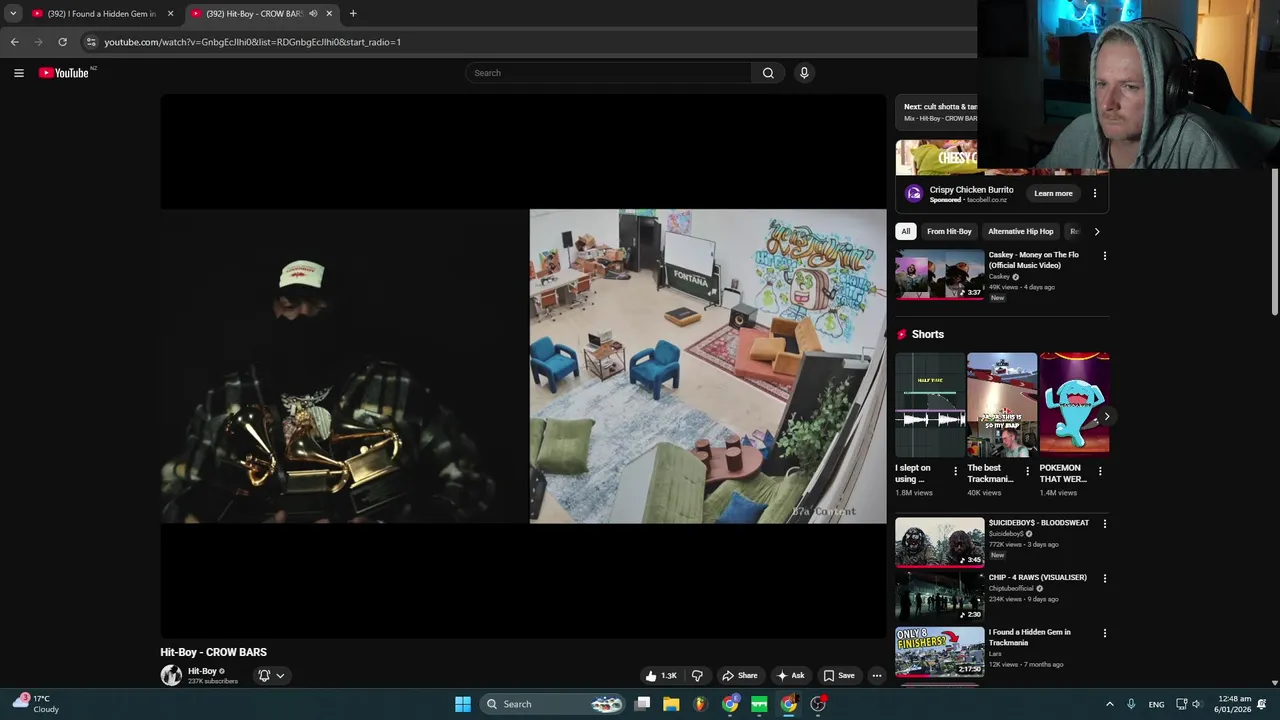Toggle the tray microphone indicator

1131,704
